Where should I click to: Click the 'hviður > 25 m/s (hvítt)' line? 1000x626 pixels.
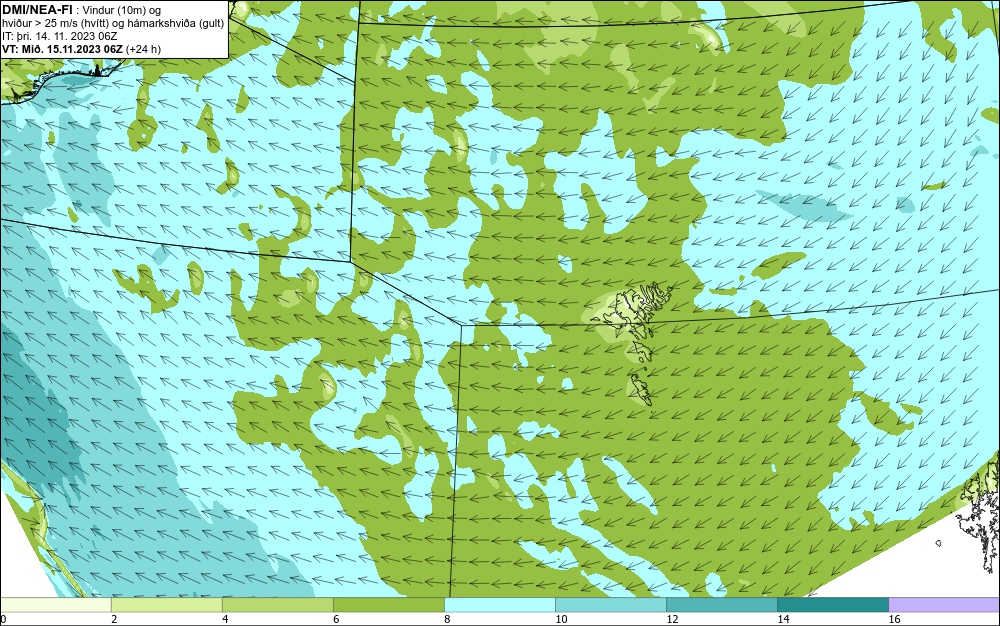55,24
